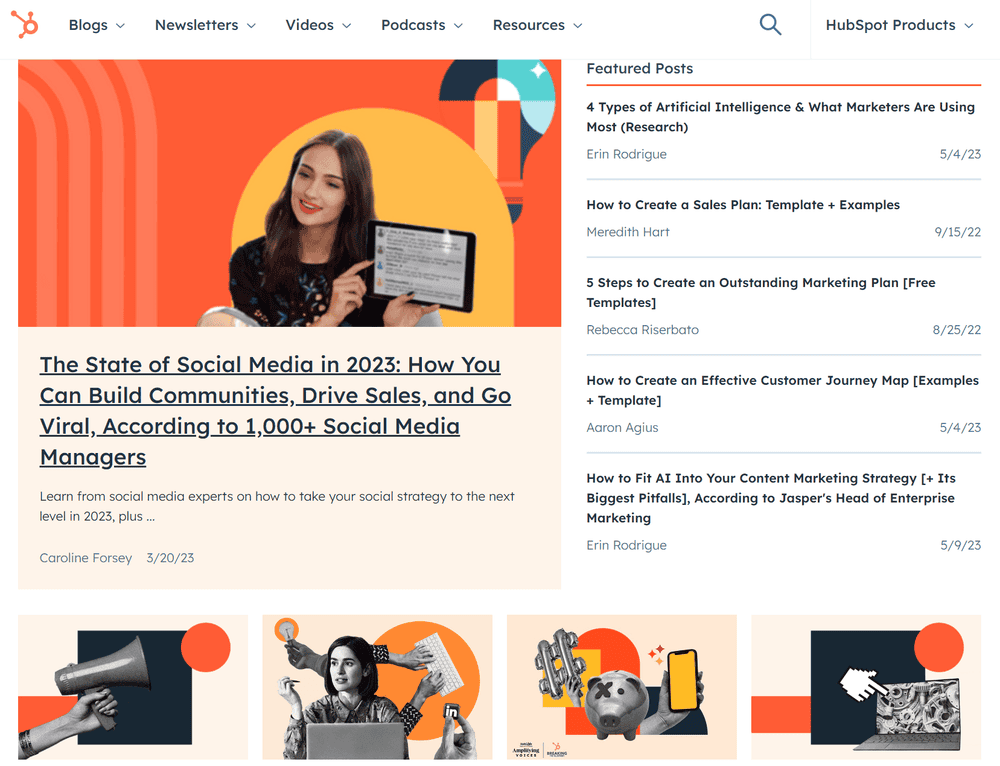Click the 9/15/22 date on Sales Plan post
1000x766 pixels.
coord(958,232)
